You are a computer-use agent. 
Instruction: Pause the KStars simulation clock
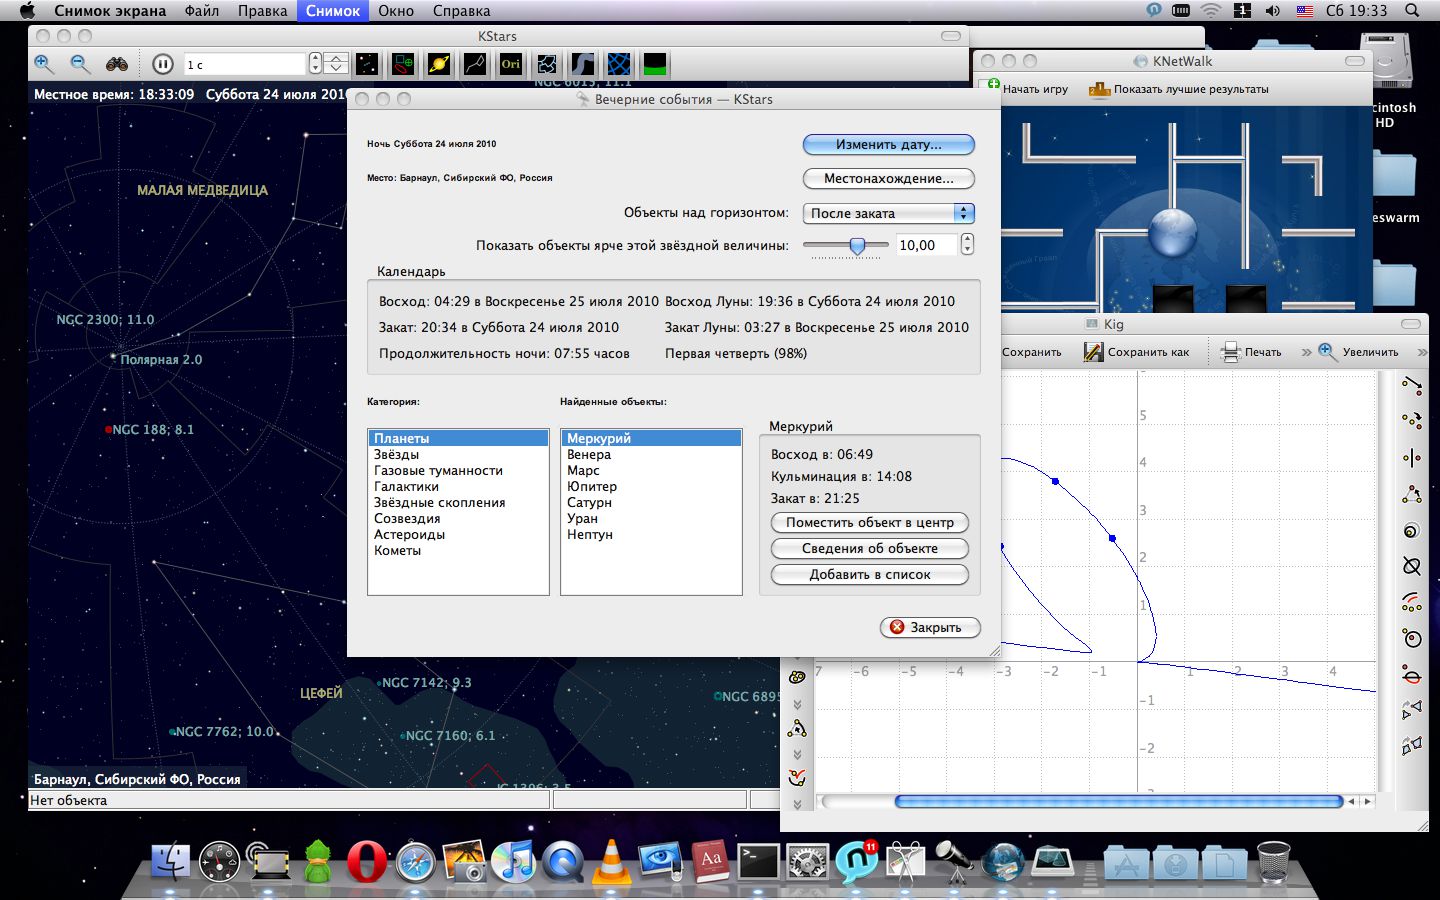coord(162,64)
